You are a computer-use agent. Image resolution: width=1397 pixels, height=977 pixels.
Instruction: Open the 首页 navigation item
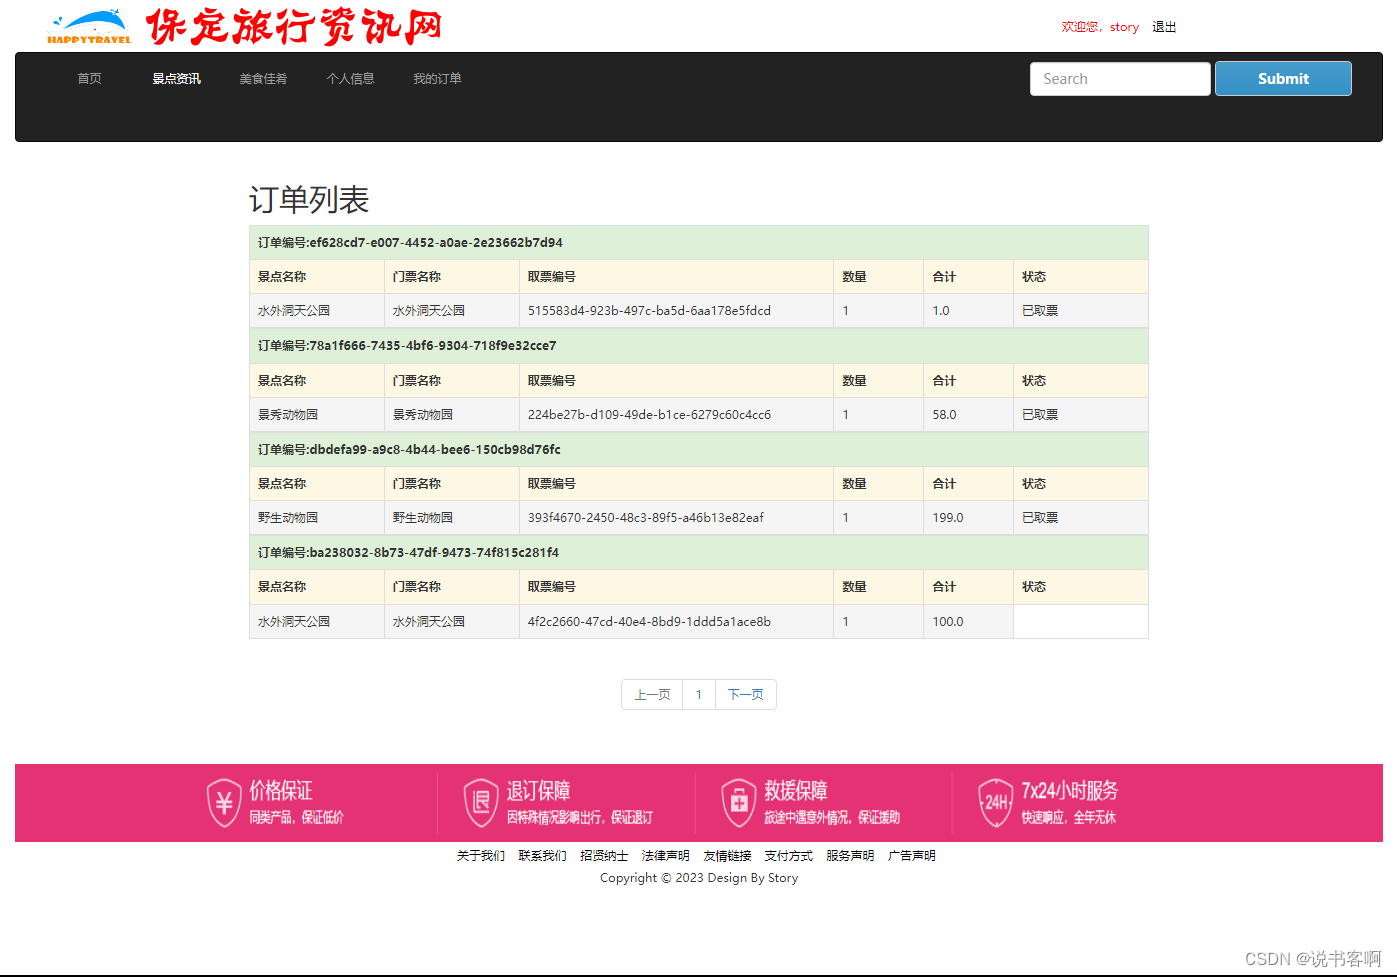coord(90,79)
